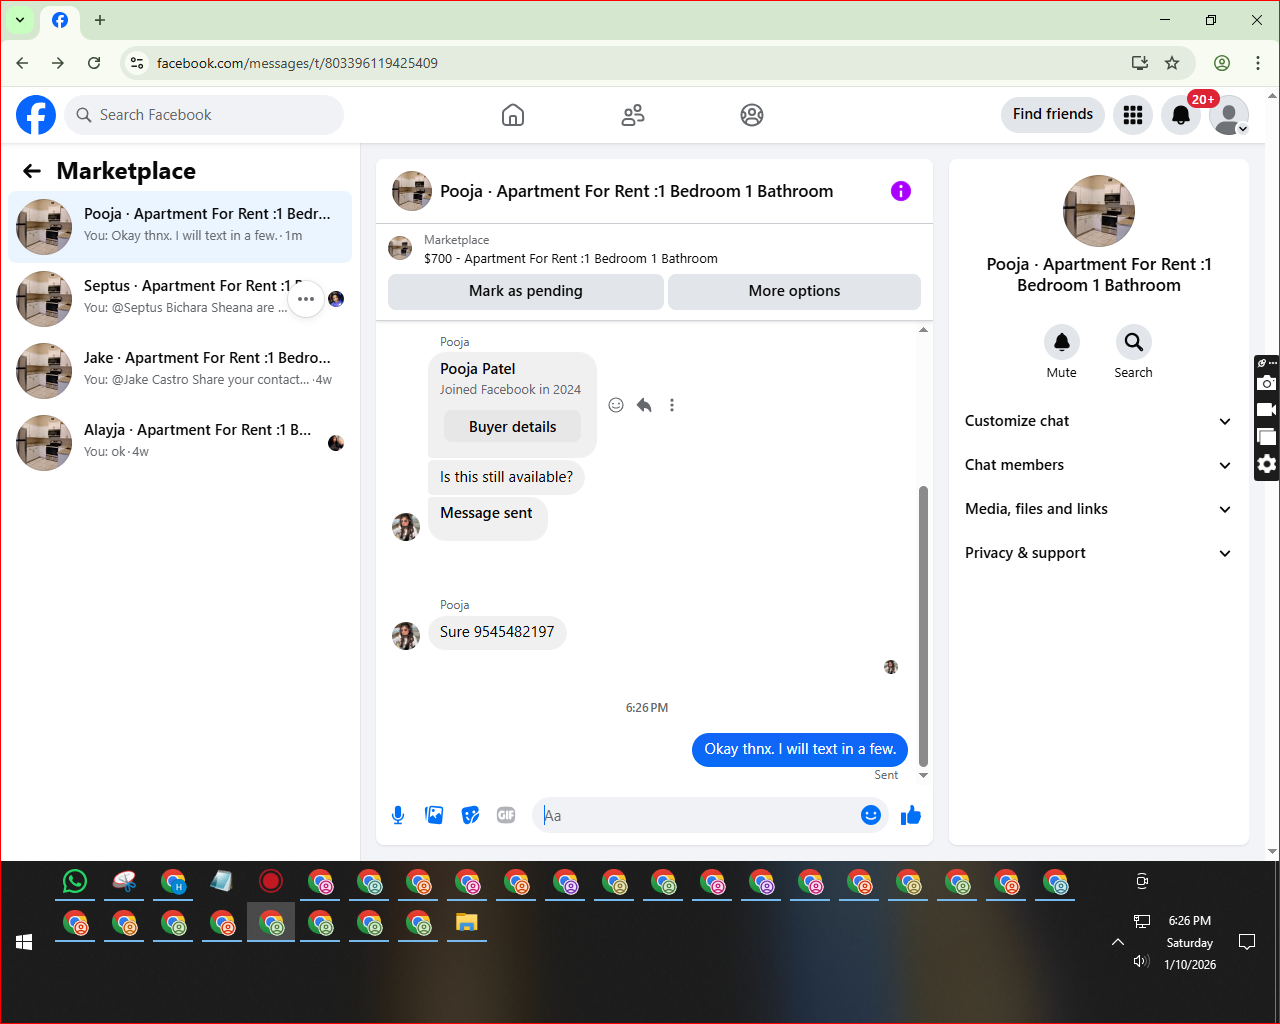Click the conversation title Pooja Apartment For Rent

coord(636,191)
